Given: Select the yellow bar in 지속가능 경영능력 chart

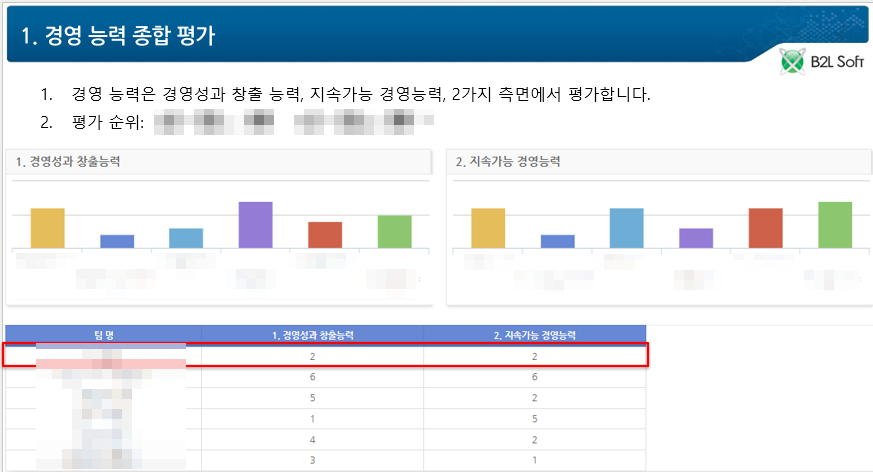Looking at the screenshot, I should (488, 228).
